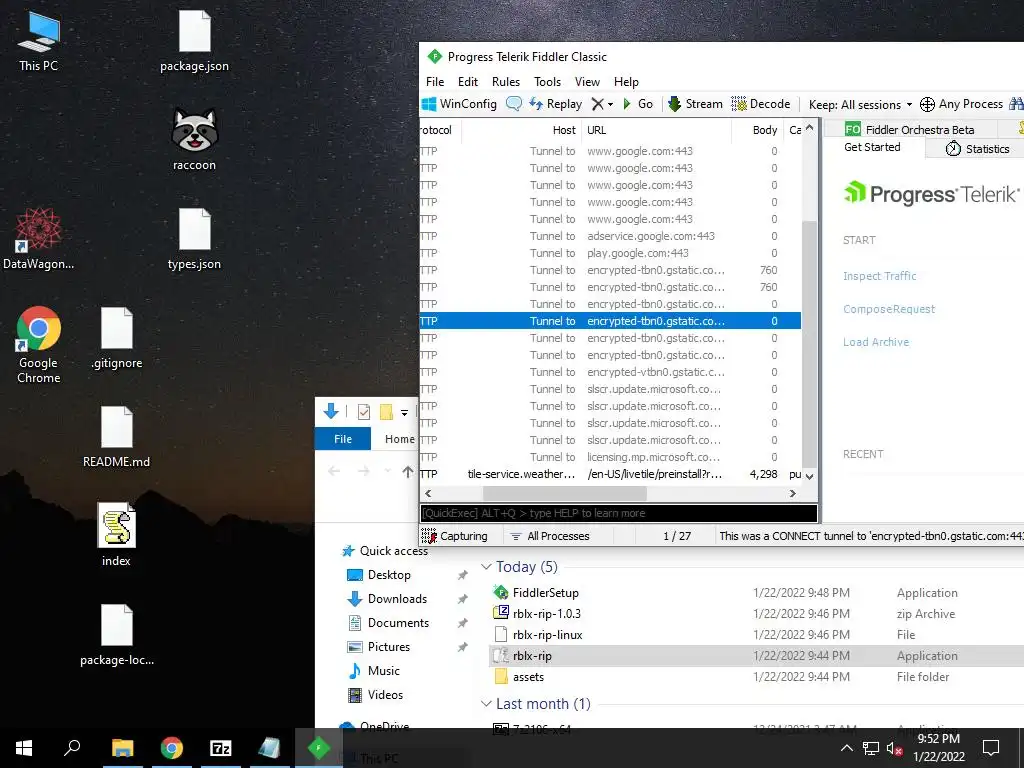This screenshot has width=1024, height=768.
Task: Click the All Processes filter in status bar
Action: pyautogui.click(x=550, y=536)
